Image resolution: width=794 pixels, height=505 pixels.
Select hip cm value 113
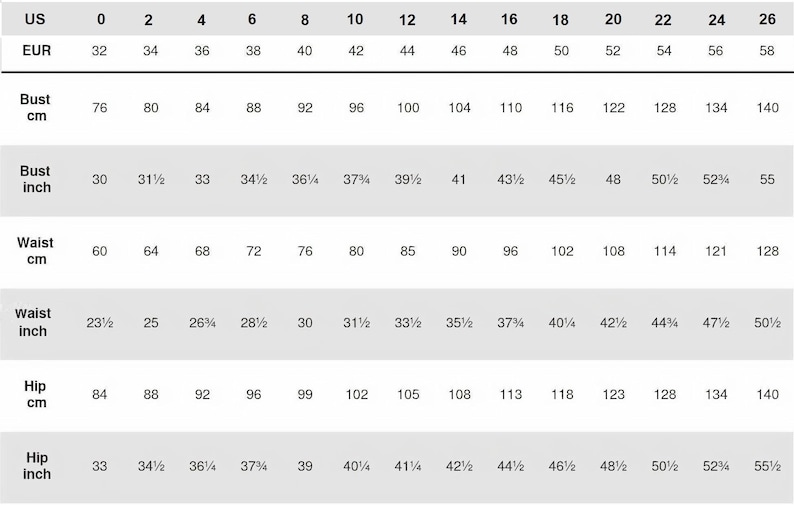511,395
